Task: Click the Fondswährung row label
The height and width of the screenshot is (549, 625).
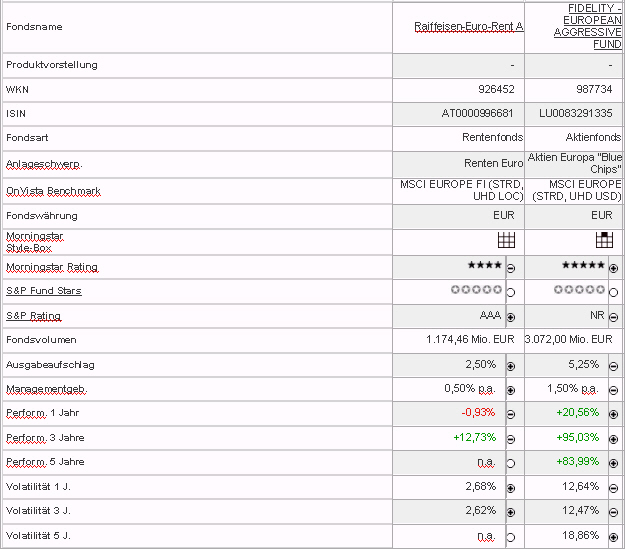Action: click(x=42, y=216)
